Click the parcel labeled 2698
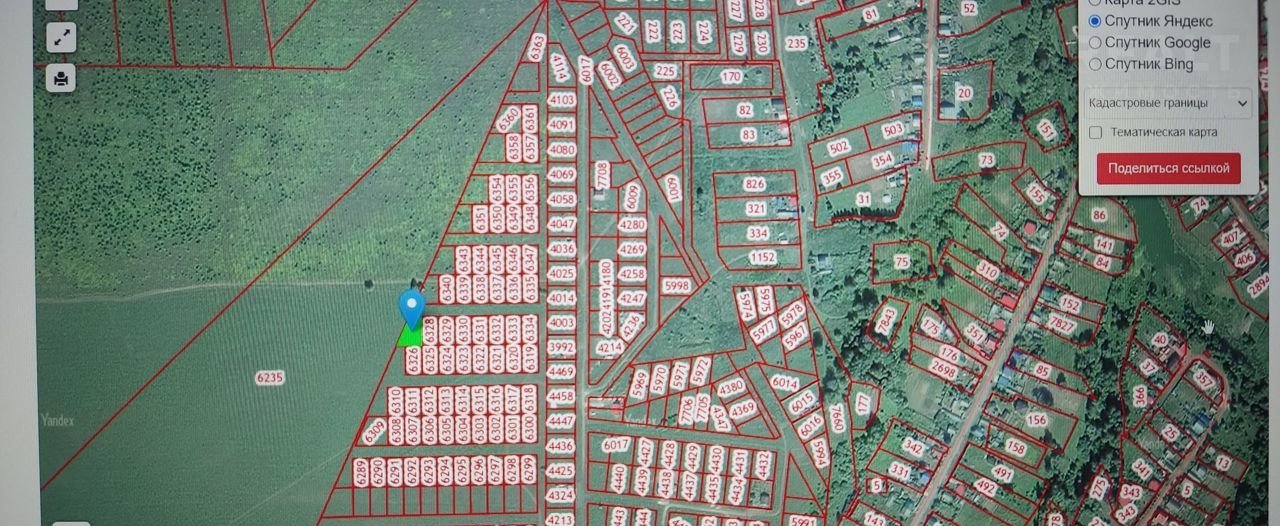This screenshot has width=1280, height=526. (943, 370)
